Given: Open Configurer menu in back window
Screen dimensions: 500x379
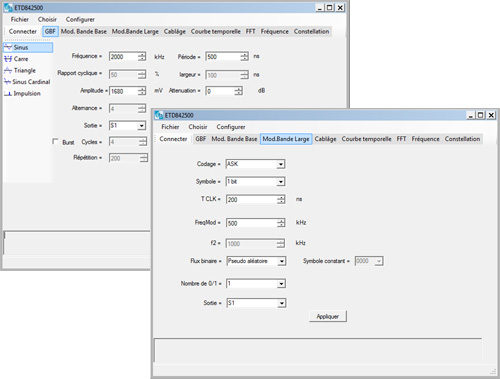Looking at the screenshot, I should point(80,19).
